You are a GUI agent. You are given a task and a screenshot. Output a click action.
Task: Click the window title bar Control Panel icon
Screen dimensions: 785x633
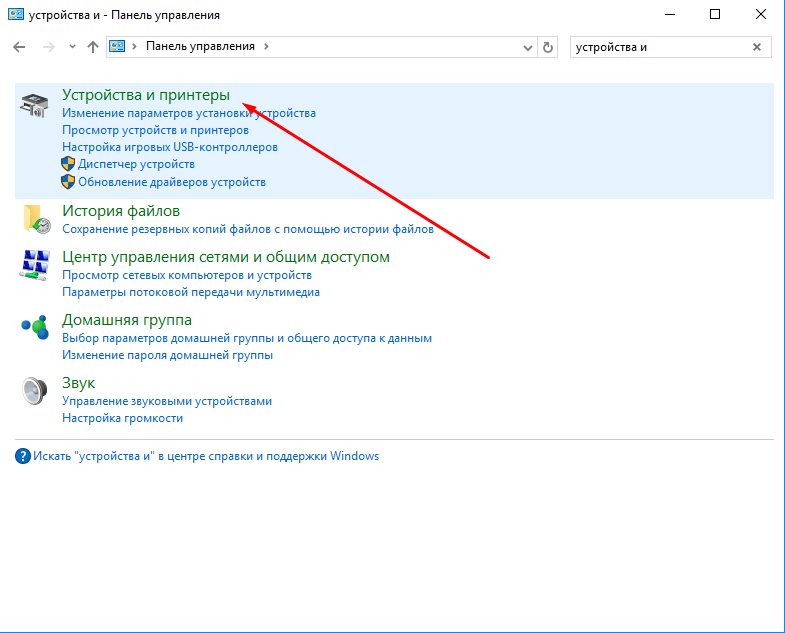coord(16,15)
